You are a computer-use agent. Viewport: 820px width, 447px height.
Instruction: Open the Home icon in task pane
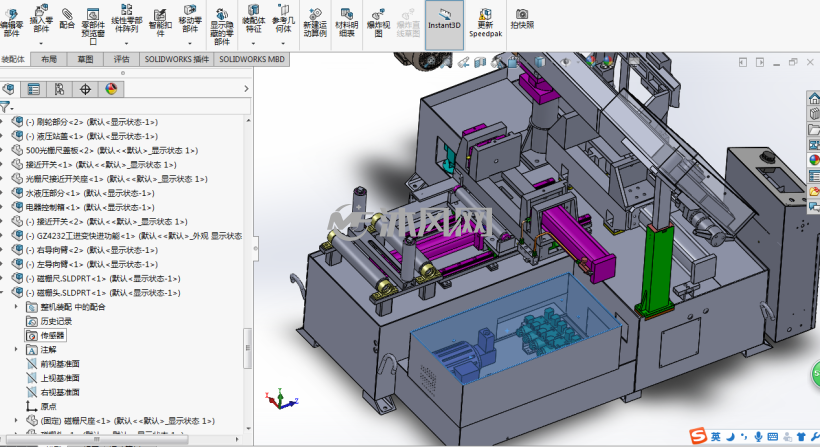(813, 98)
